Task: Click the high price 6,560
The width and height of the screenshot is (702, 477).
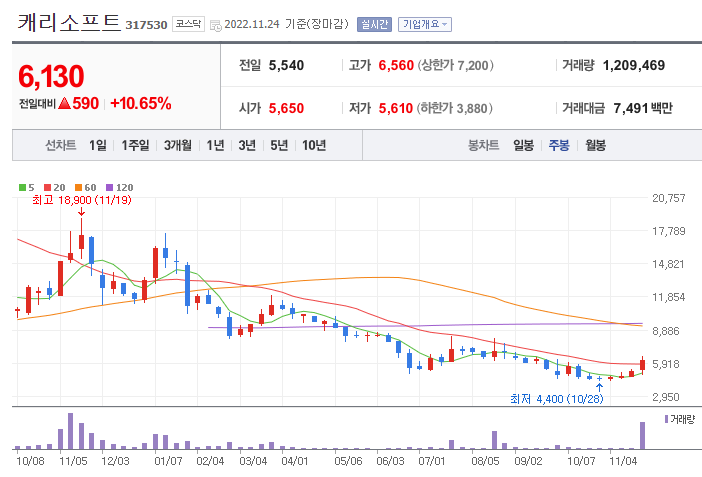Action: coord(396,65)
